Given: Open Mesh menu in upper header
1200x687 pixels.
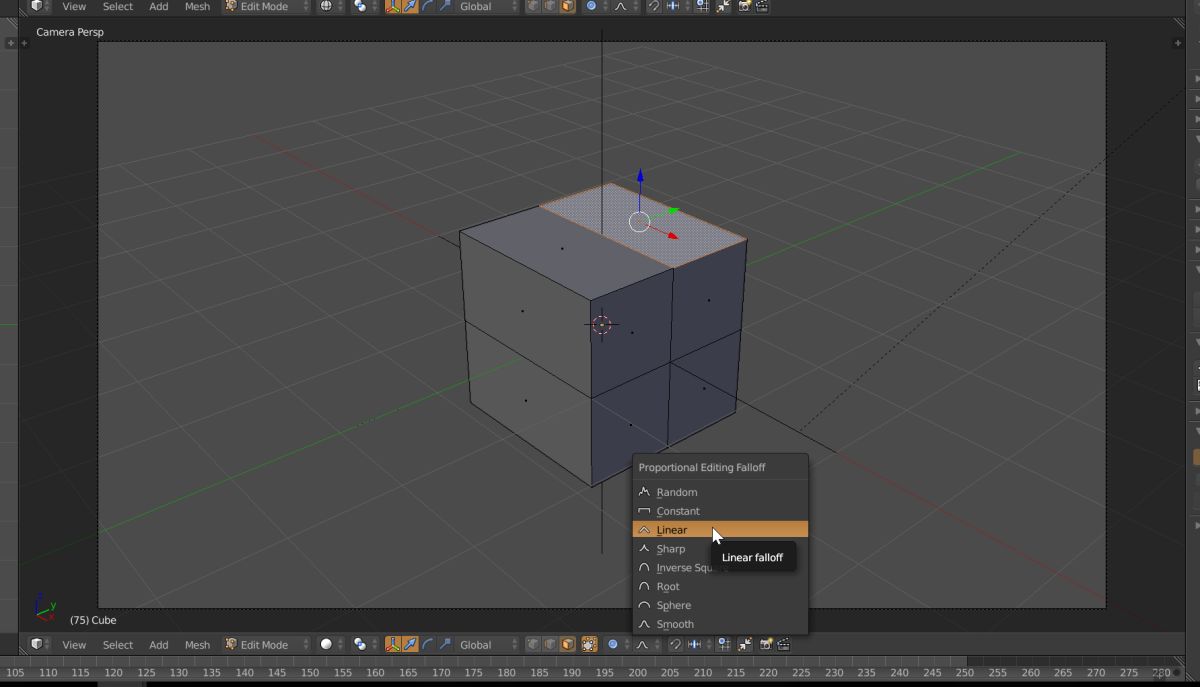Looking at the screenshot, I should (197, 6).
